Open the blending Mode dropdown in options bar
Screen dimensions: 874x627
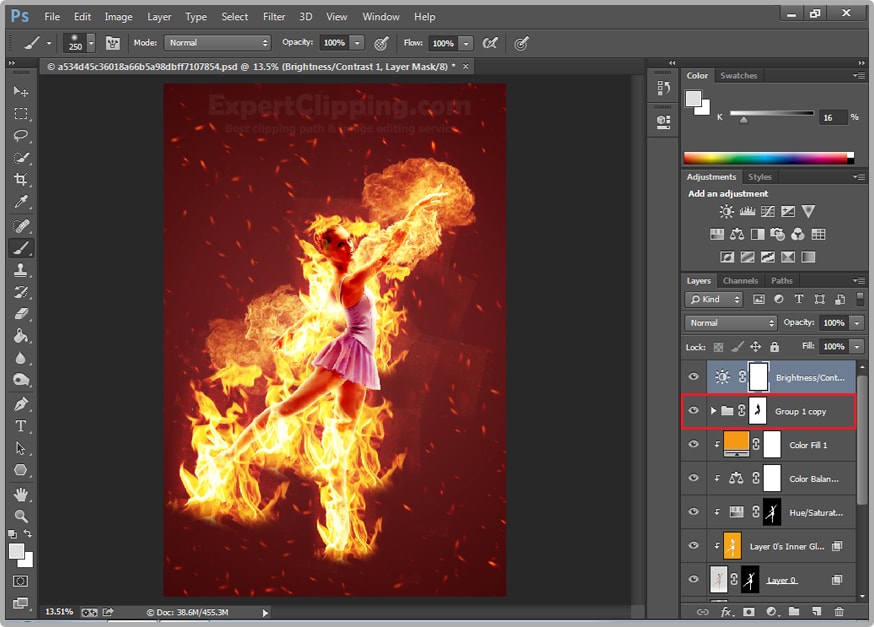click(x=218, y=43)
